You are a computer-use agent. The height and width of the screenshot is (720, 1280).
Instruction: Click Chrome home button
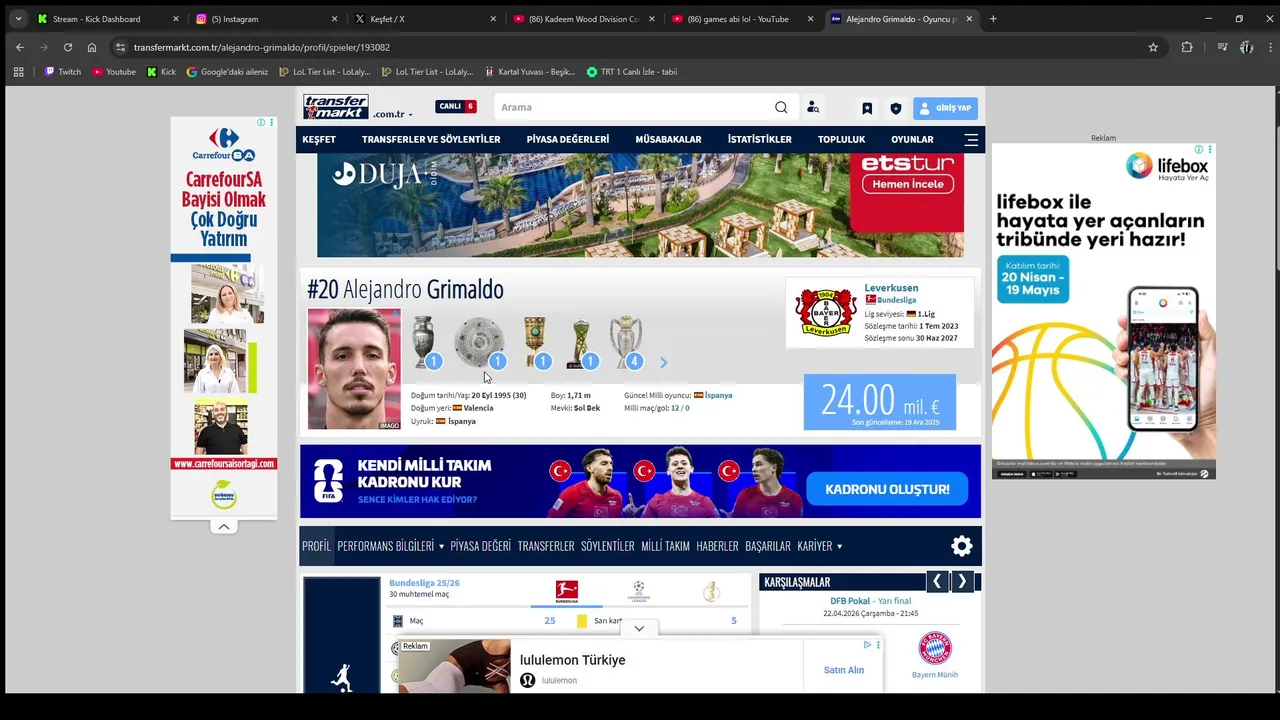click(92, 47)
